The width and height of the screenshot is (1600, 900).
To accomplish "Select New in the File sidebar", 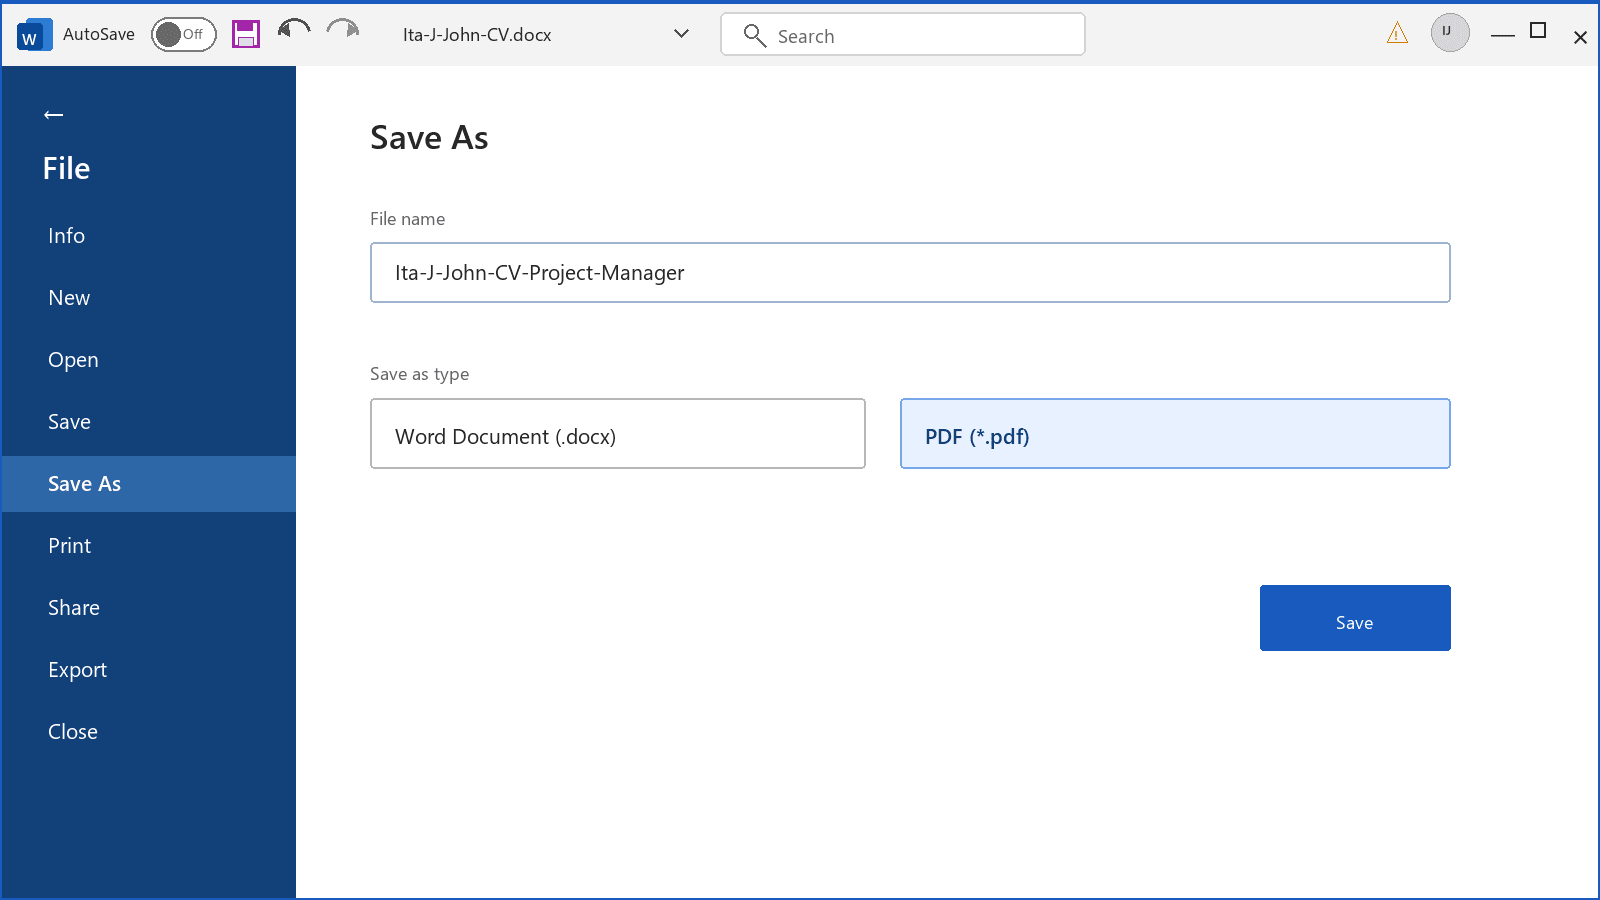I will (149, 298).
